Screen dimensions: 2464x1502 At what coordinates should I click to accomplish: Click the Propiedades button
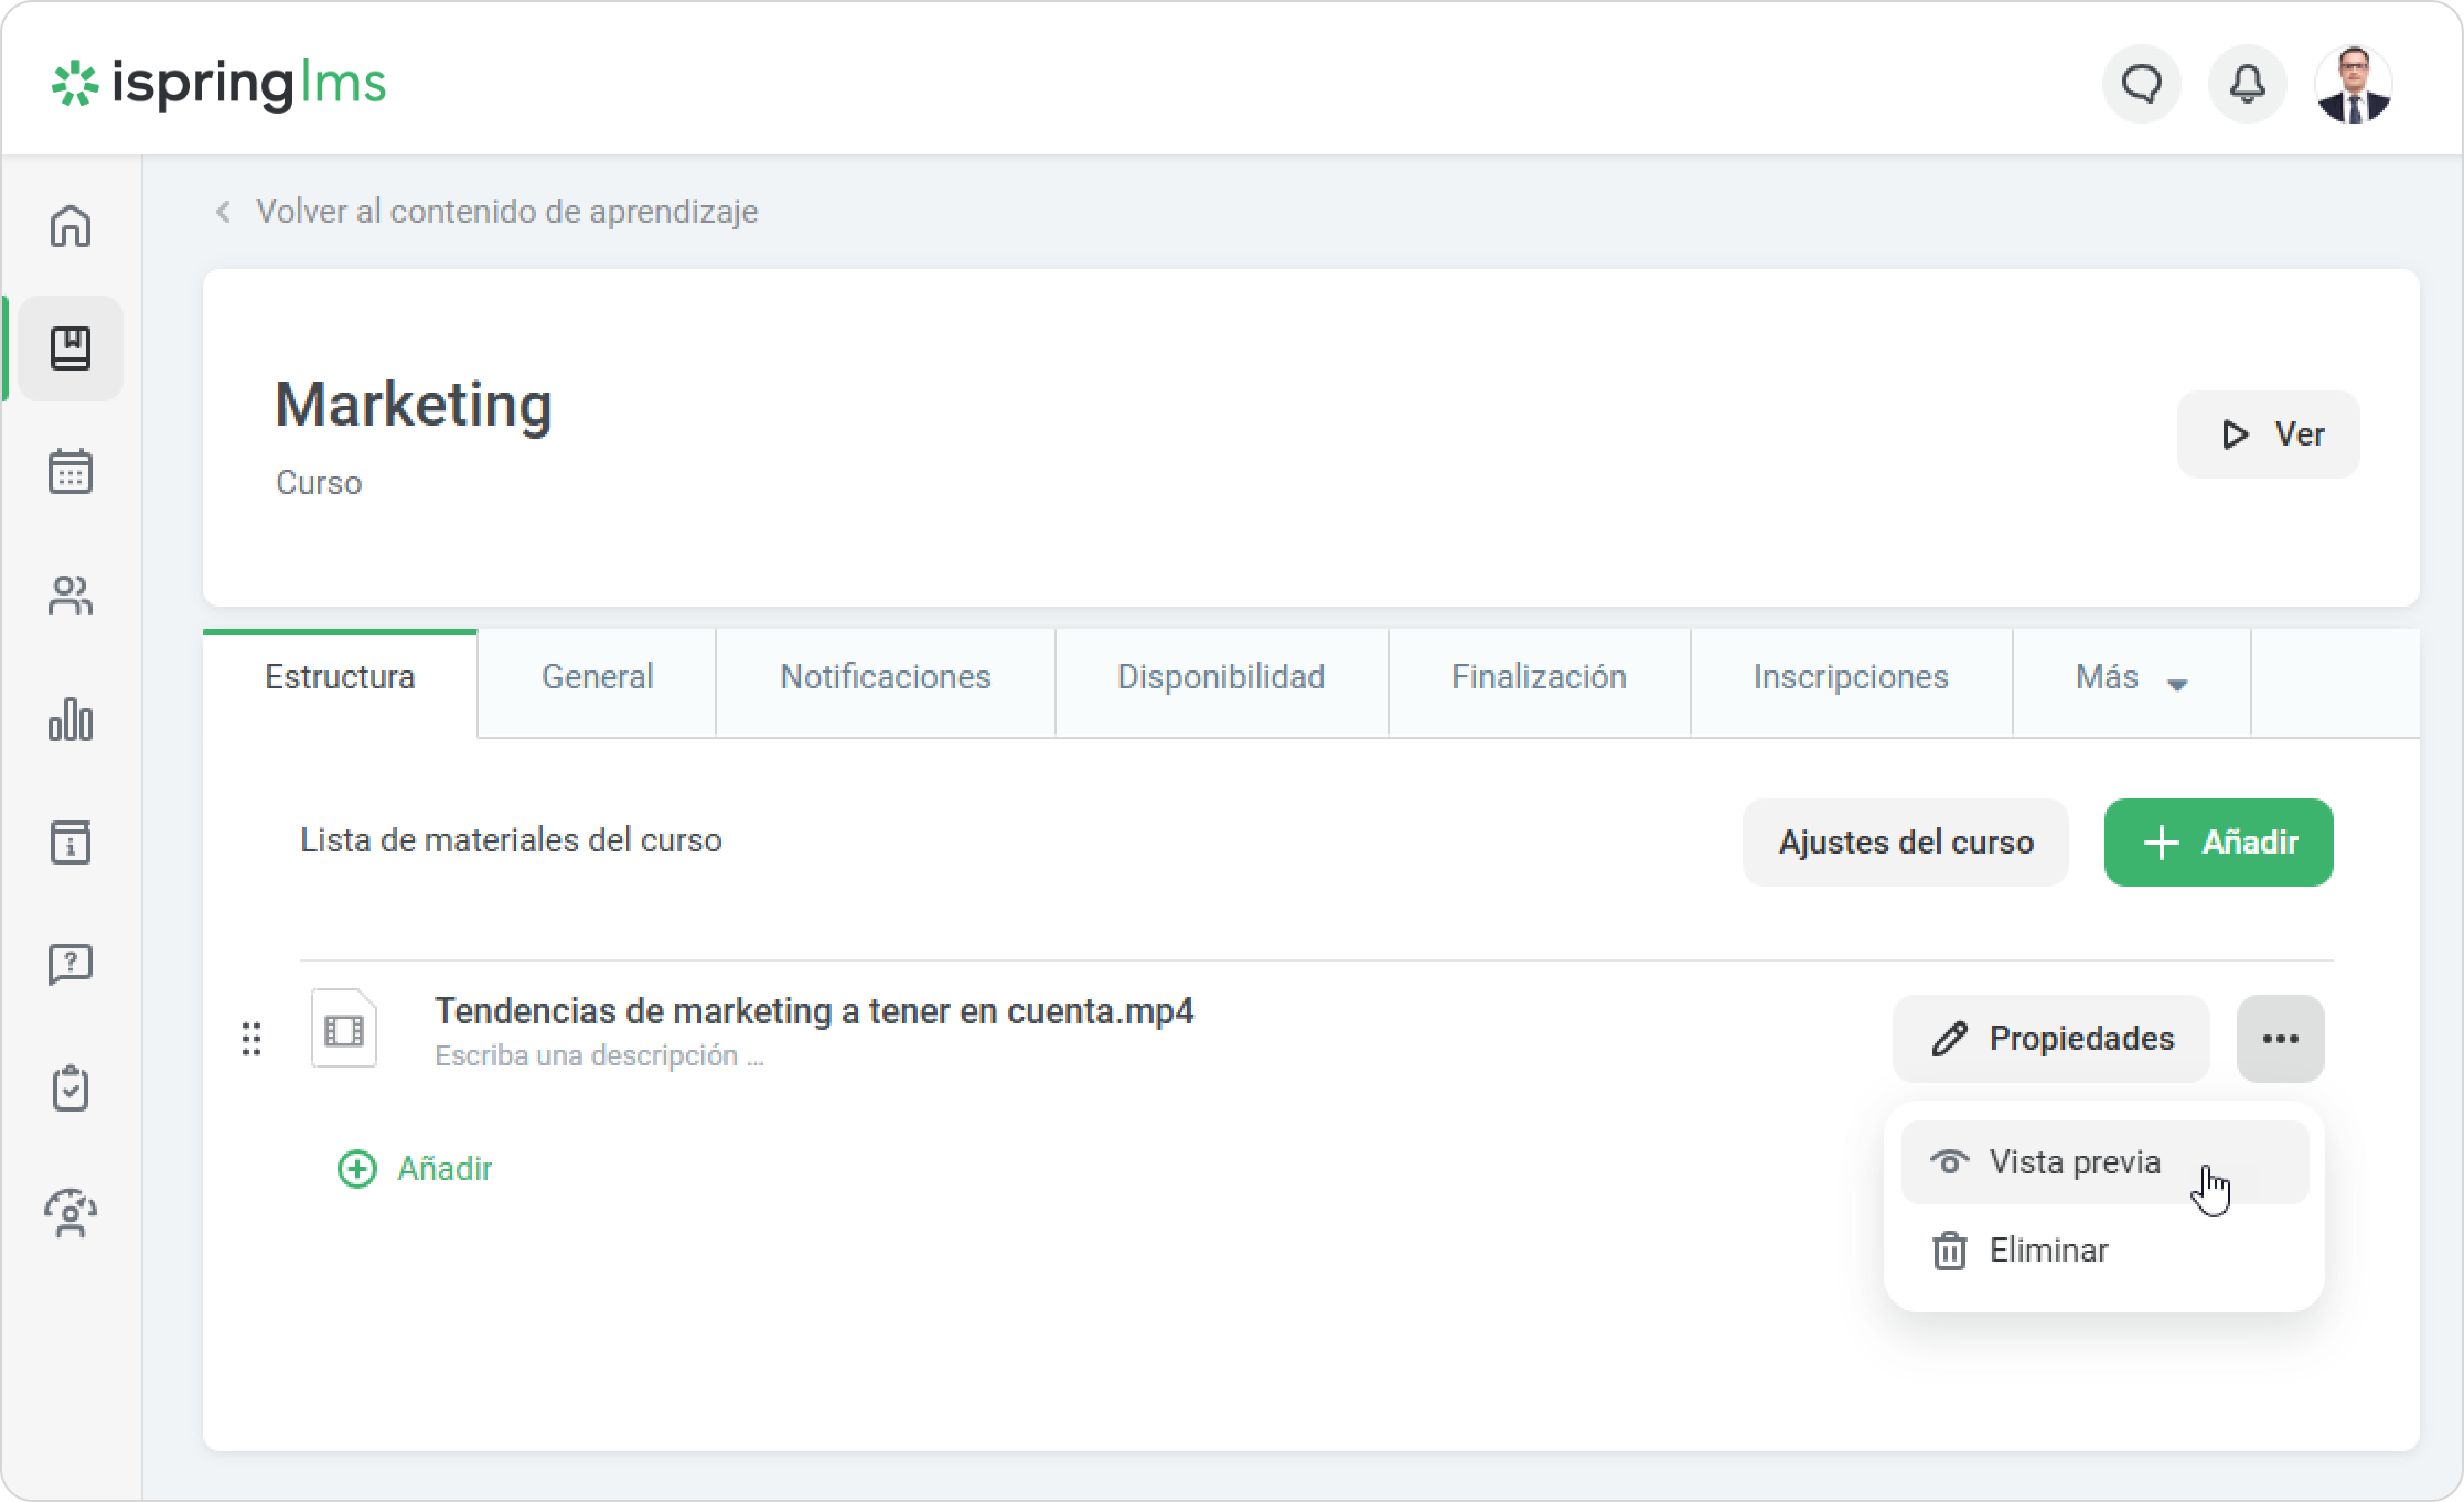pyautogui.click(x=2050, y=1039)
